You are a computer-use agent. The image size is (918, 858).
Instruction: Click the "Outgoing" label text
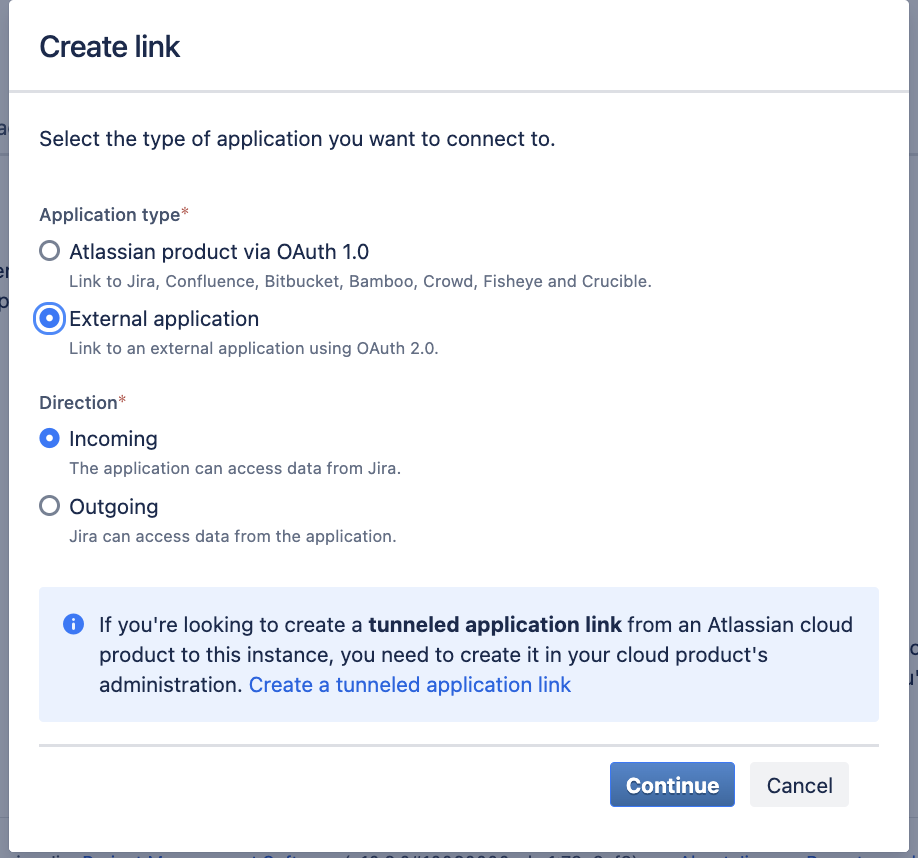click(114, 507)
